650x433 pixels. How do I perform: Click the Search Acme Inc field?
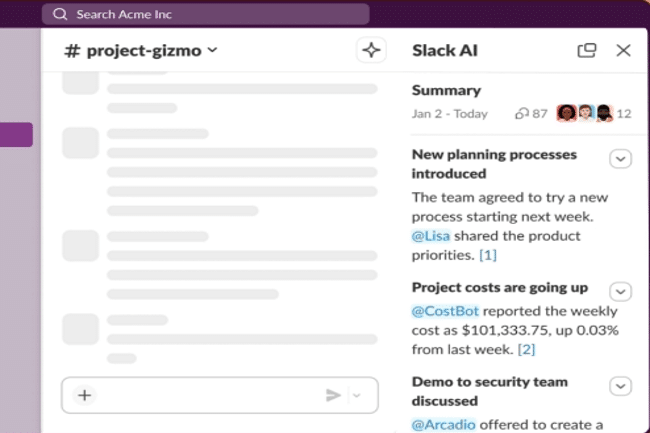(x=206, y=15)
